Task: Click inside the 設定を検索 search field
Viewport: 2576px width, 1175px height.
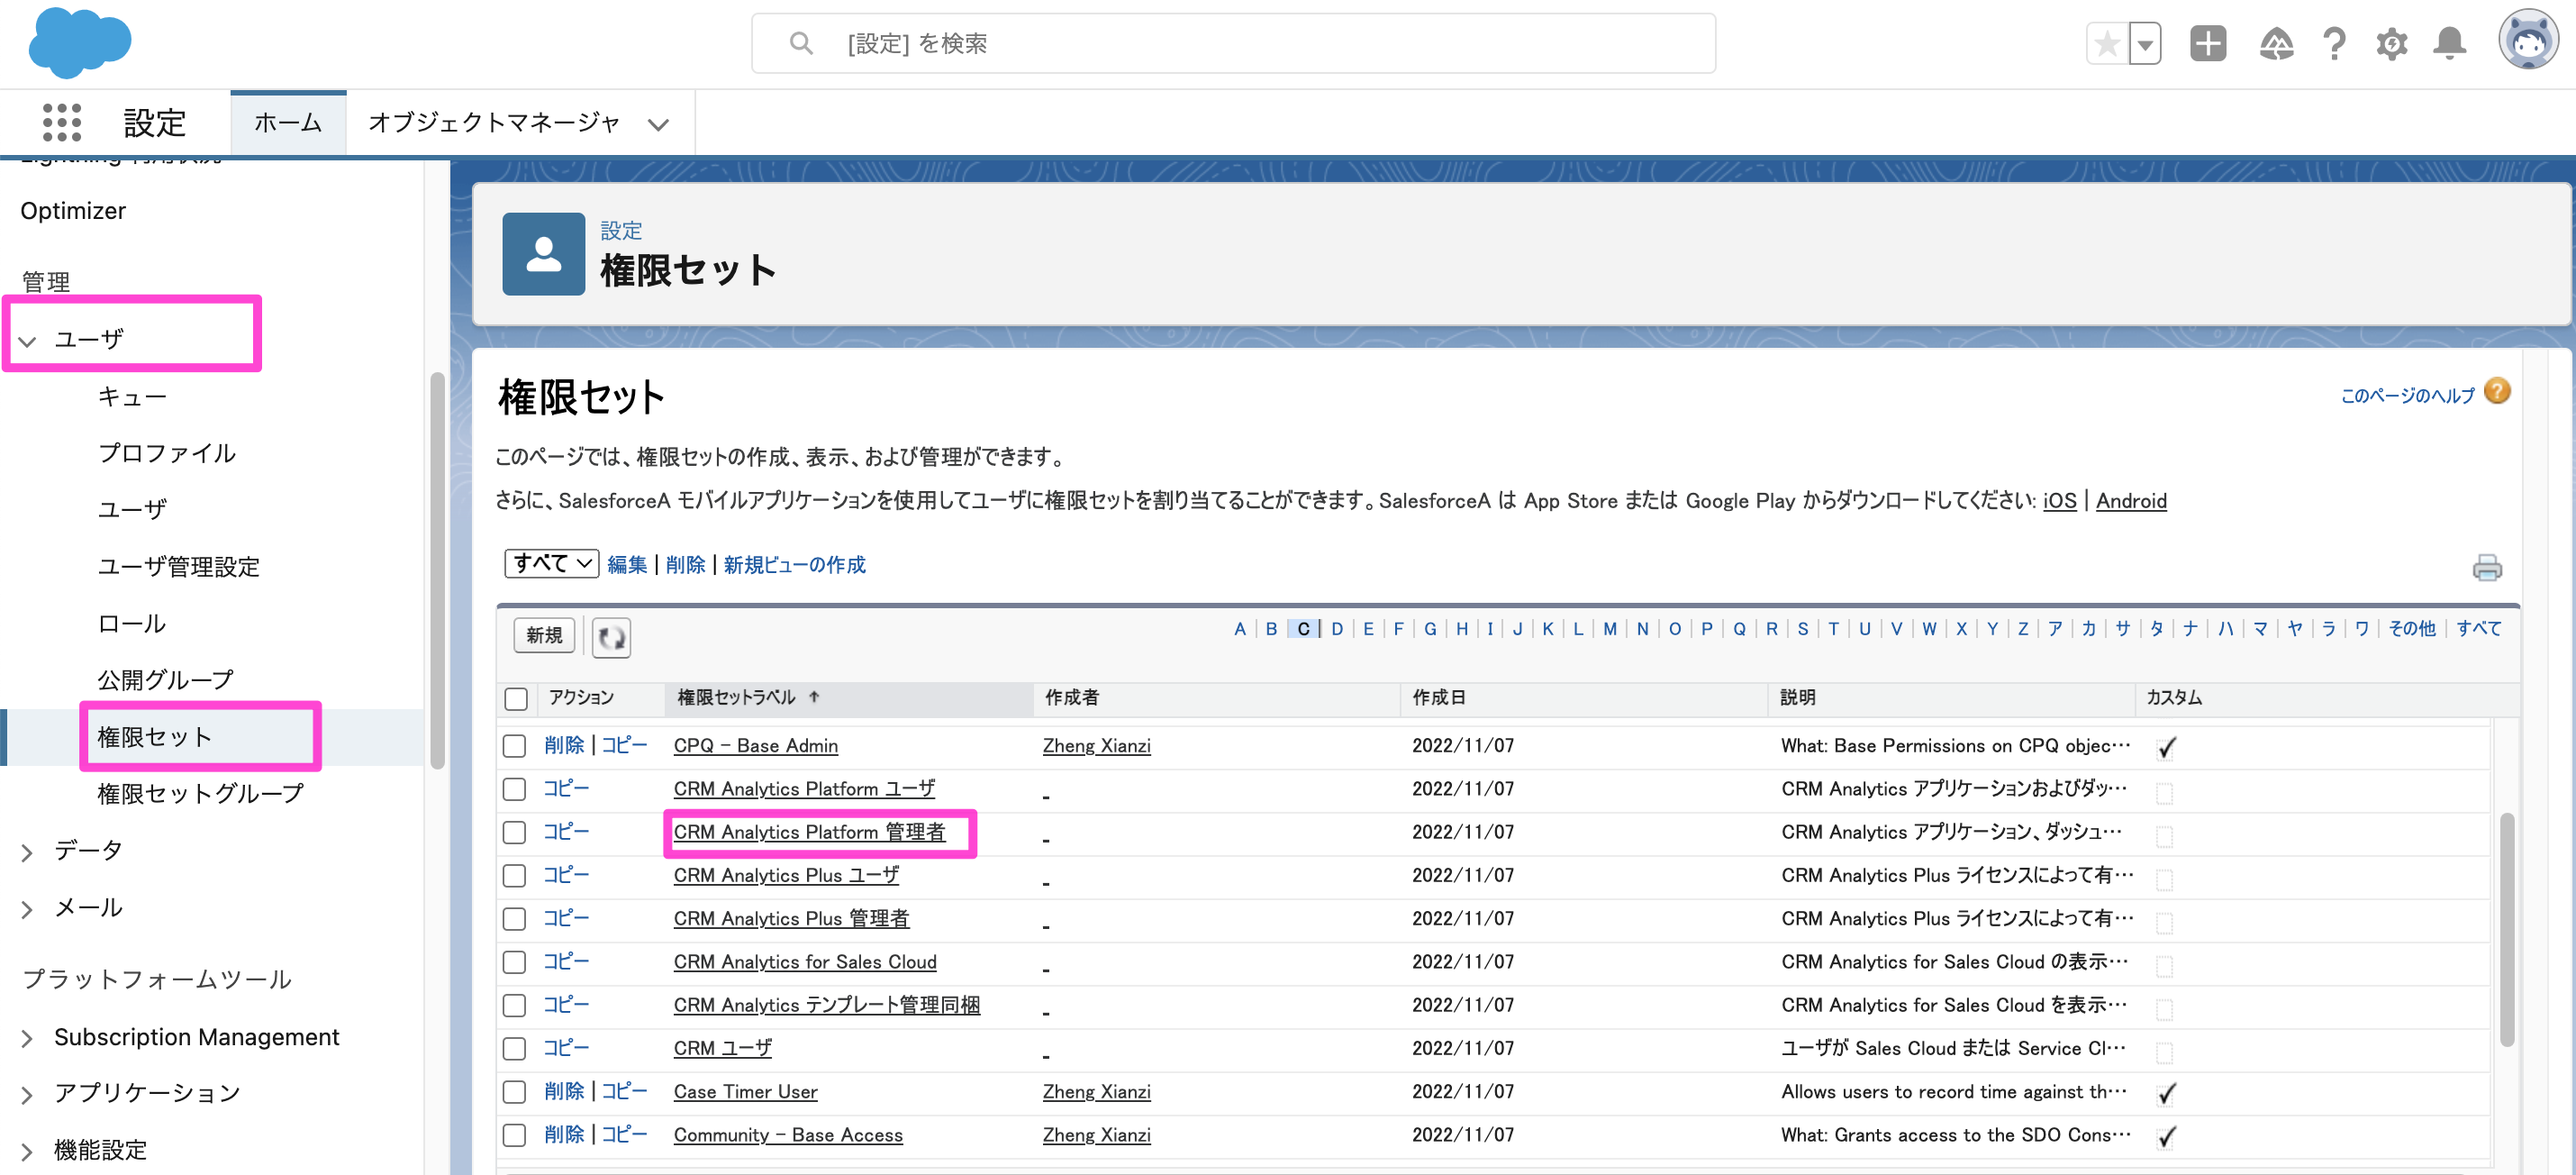Action: tap(1232, 43)
